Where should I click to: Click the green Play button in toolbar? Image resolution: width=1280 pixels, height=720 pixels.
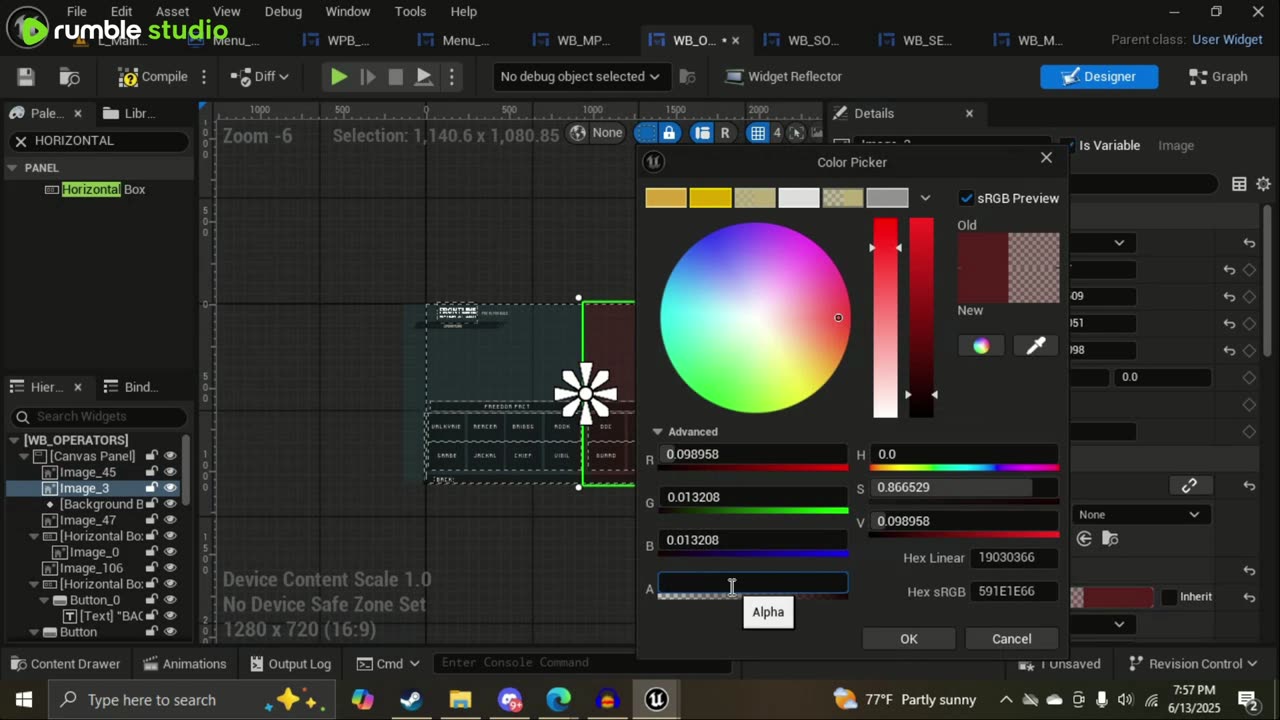click(339, 77)
